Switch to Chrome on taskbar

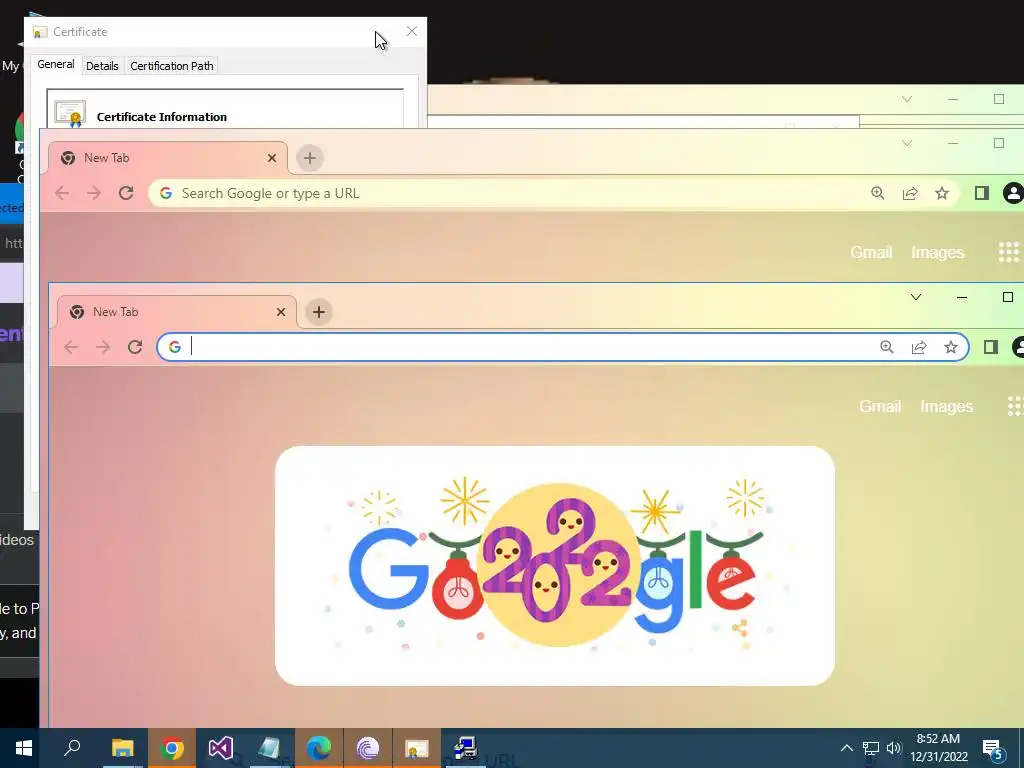(172, 748)
